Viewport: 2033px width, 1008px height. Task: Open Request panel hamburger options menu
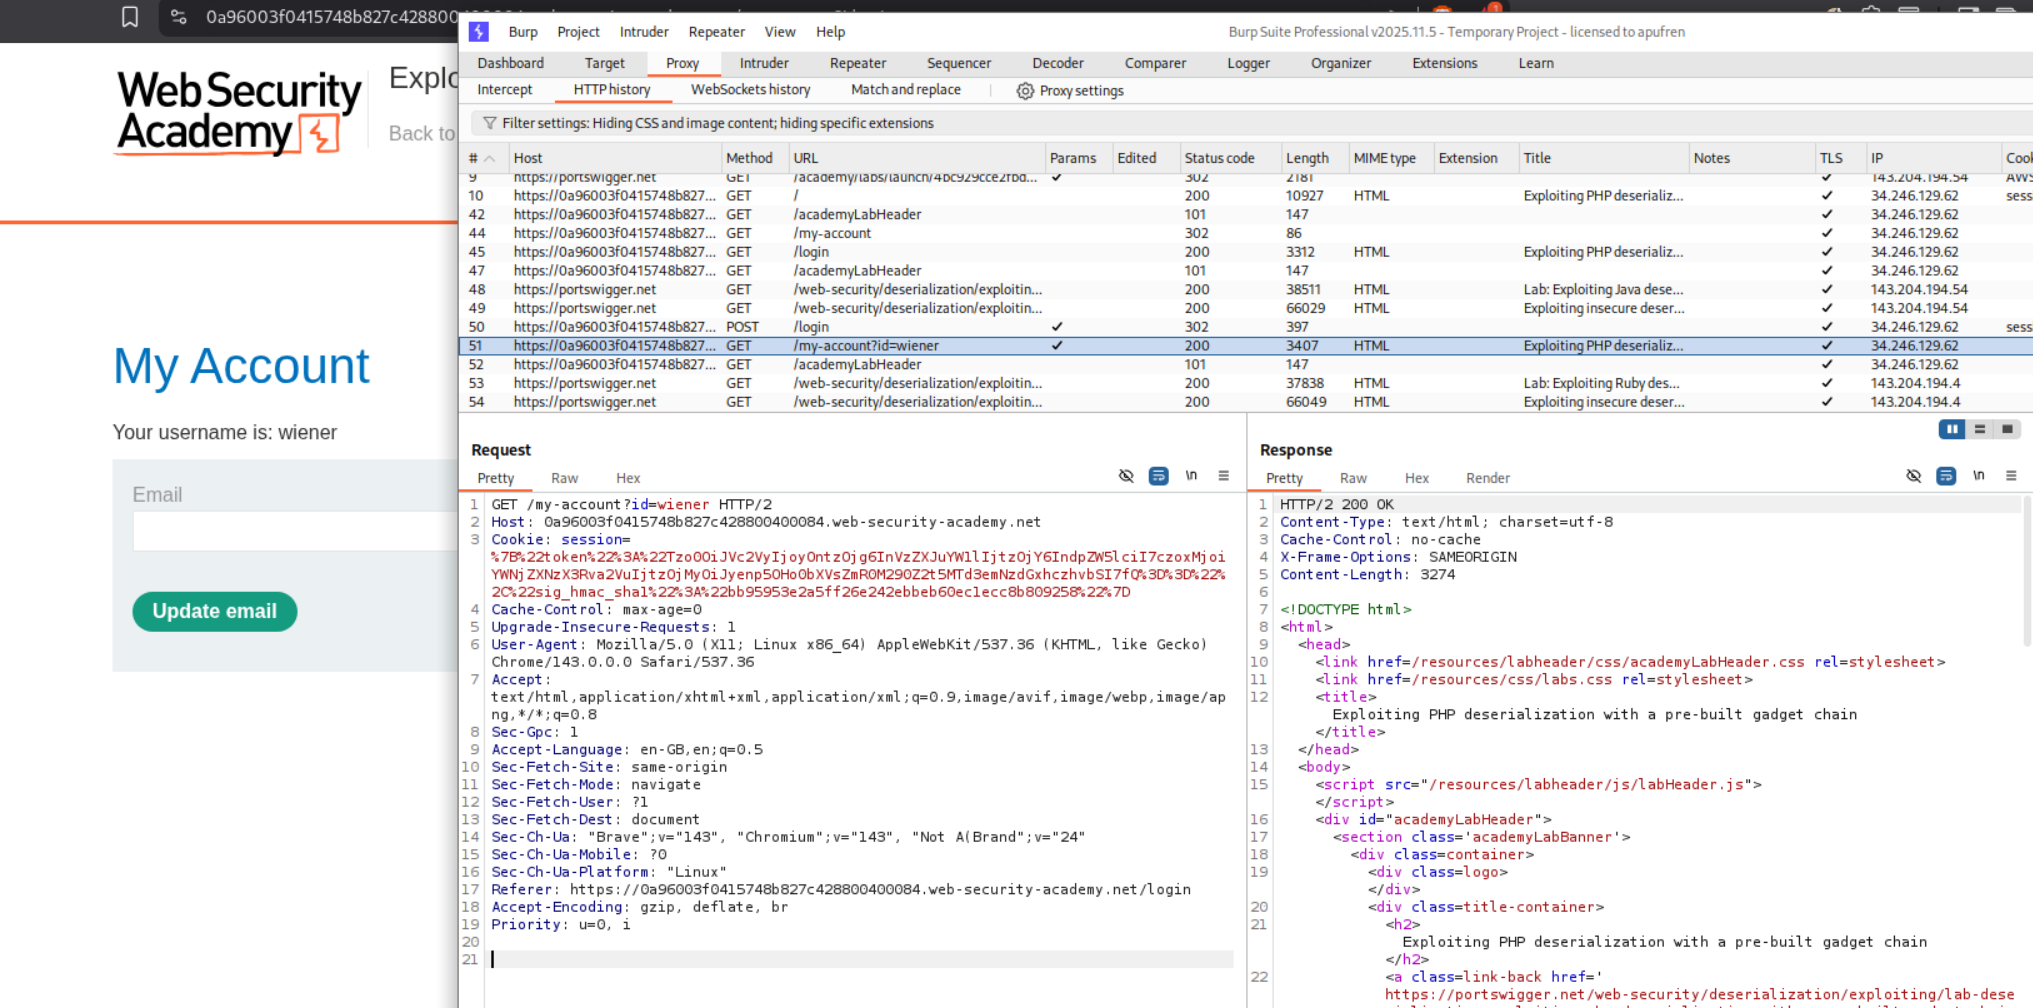tap(1223, 476)
